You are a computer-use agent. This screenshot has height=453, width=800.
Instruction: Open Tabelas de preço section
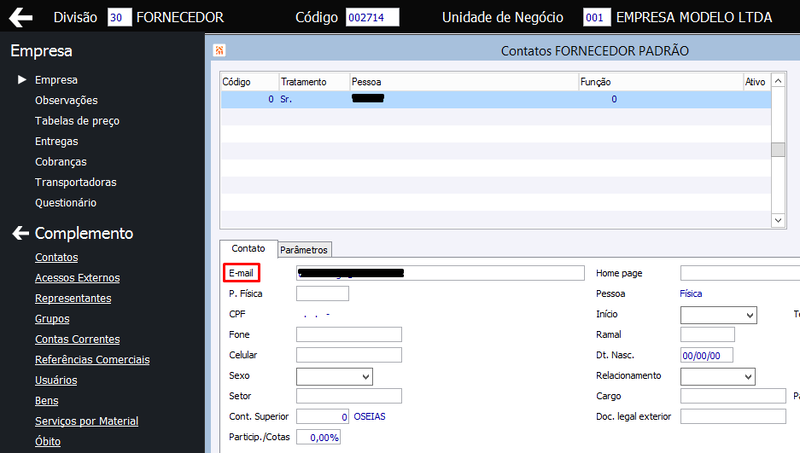(77, 121)
